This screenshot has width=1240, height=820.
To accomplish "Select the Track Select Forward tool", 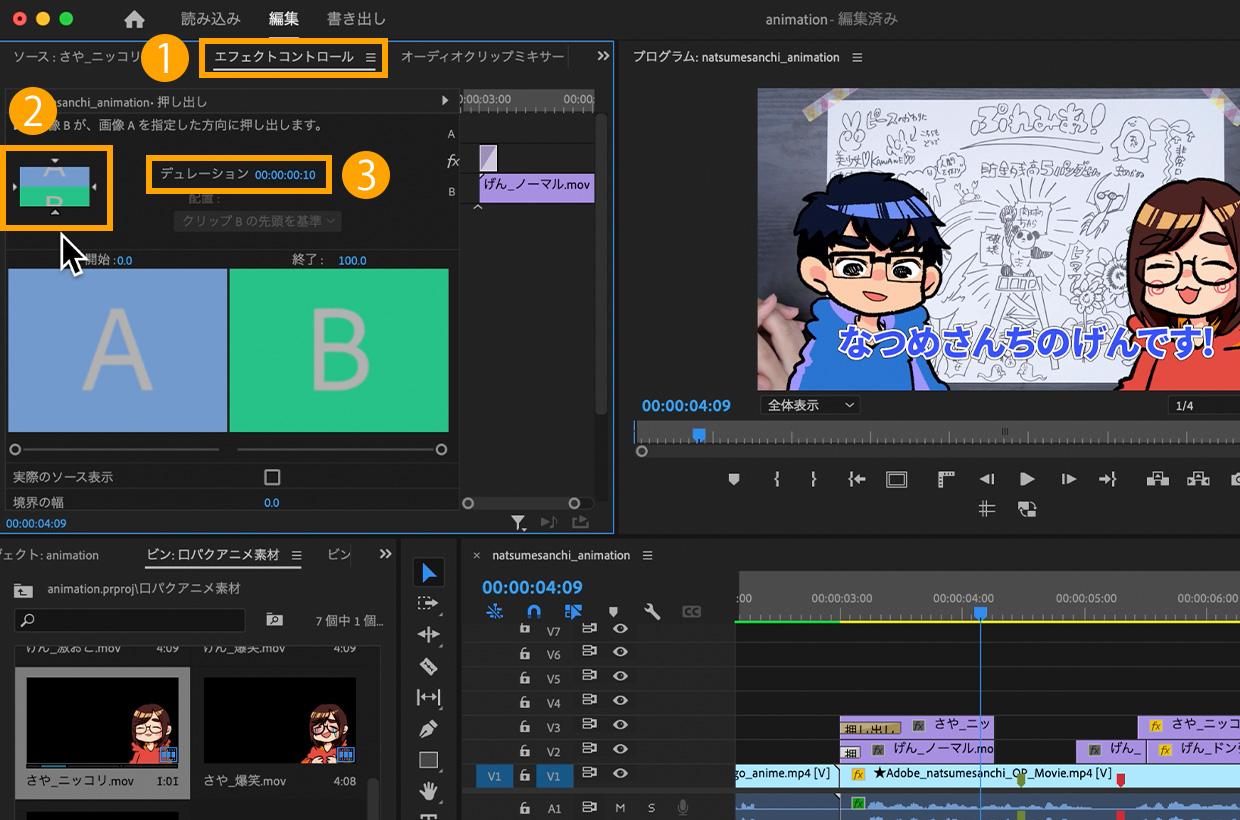I will [x=428, y=603].
